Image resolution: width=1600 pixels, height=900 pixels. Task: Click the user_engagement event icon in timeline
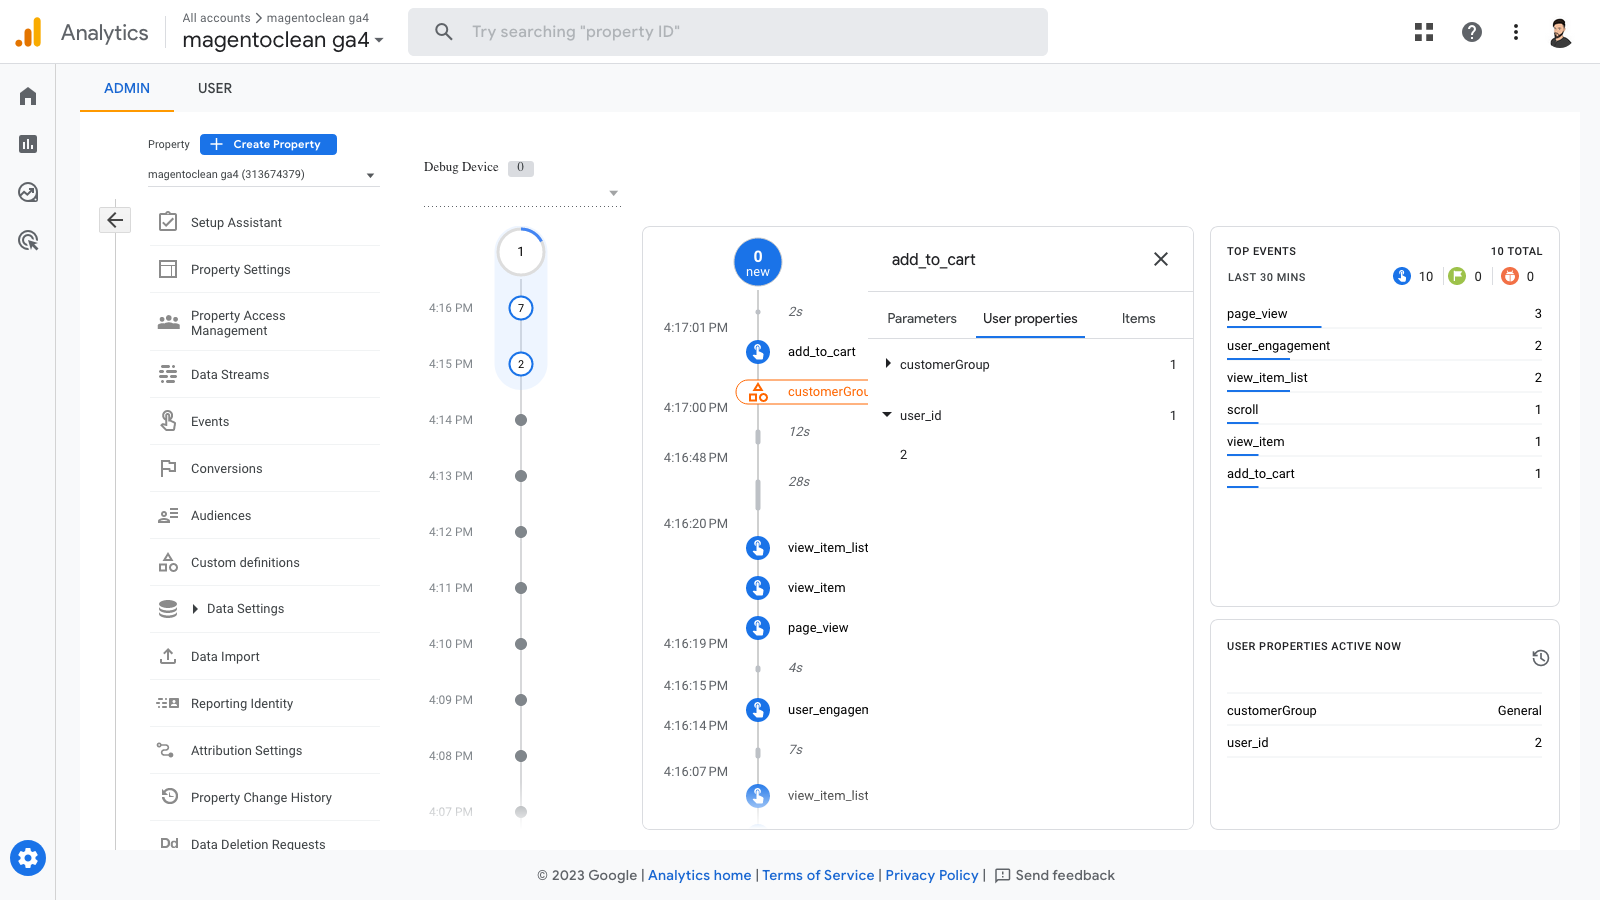click(x=758, y=710)
